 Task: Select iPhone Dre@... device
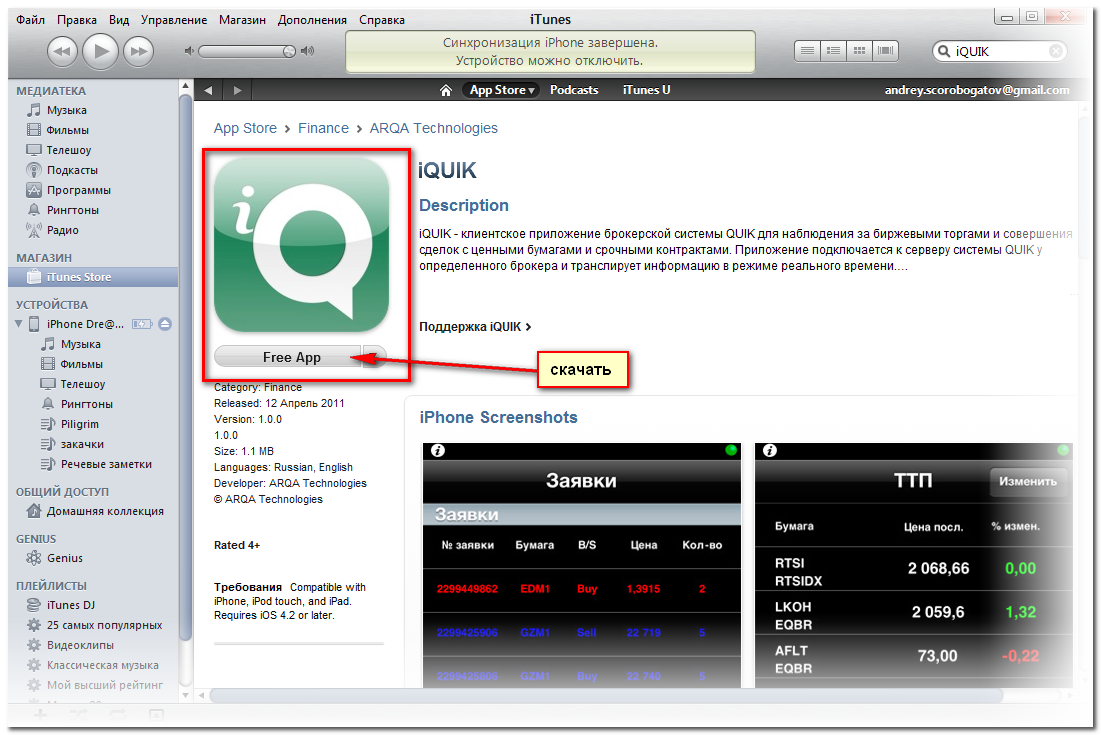(x=85, y=324)
